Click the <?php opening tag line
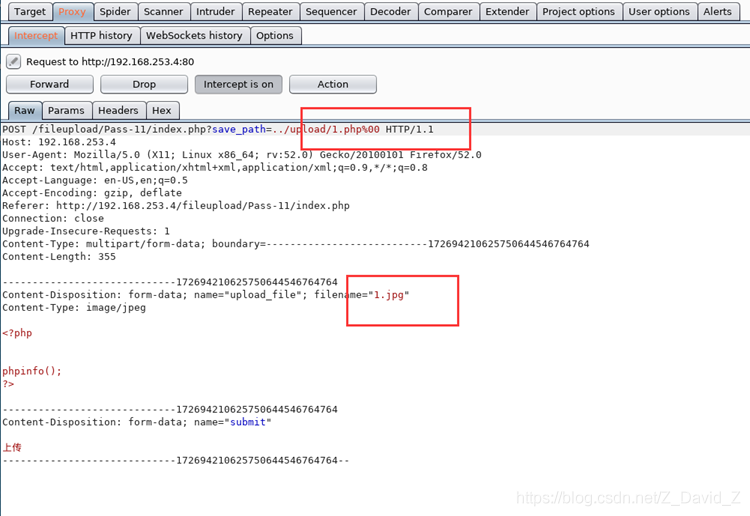This screenshot has height=516, width=750. [17, 333]
